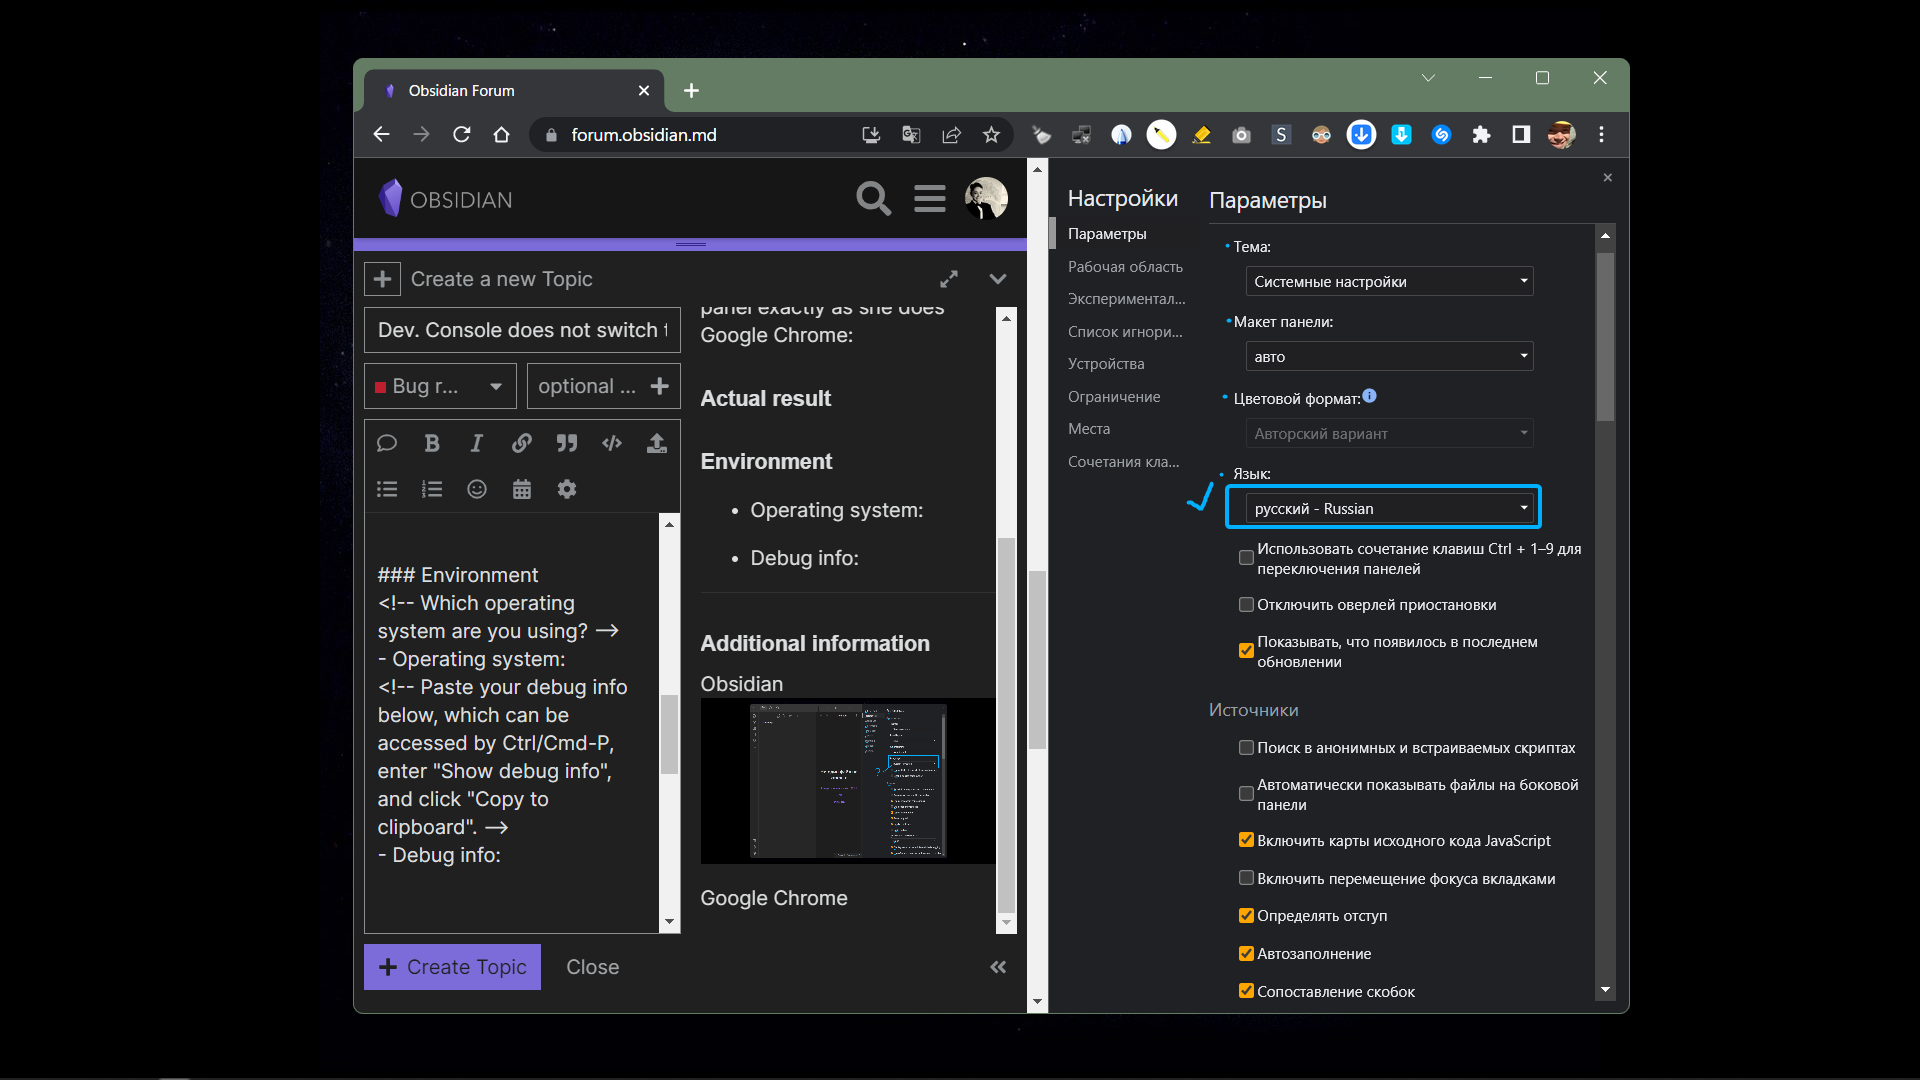Insert a hyperlink in the composer
This screenshot has height=1080, width=1920.
pyautogui.click(x=522, y=443)
